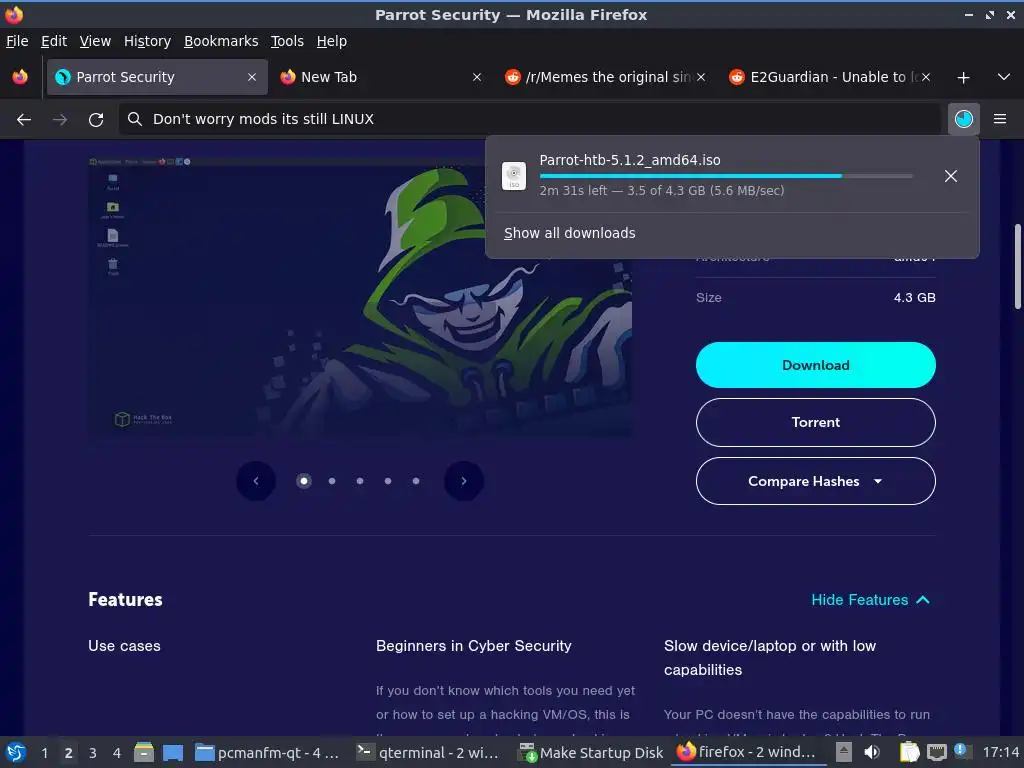Show previous carousel screenshot
This screenshot has width=1024, height=768.
click(x=256, y=481)
